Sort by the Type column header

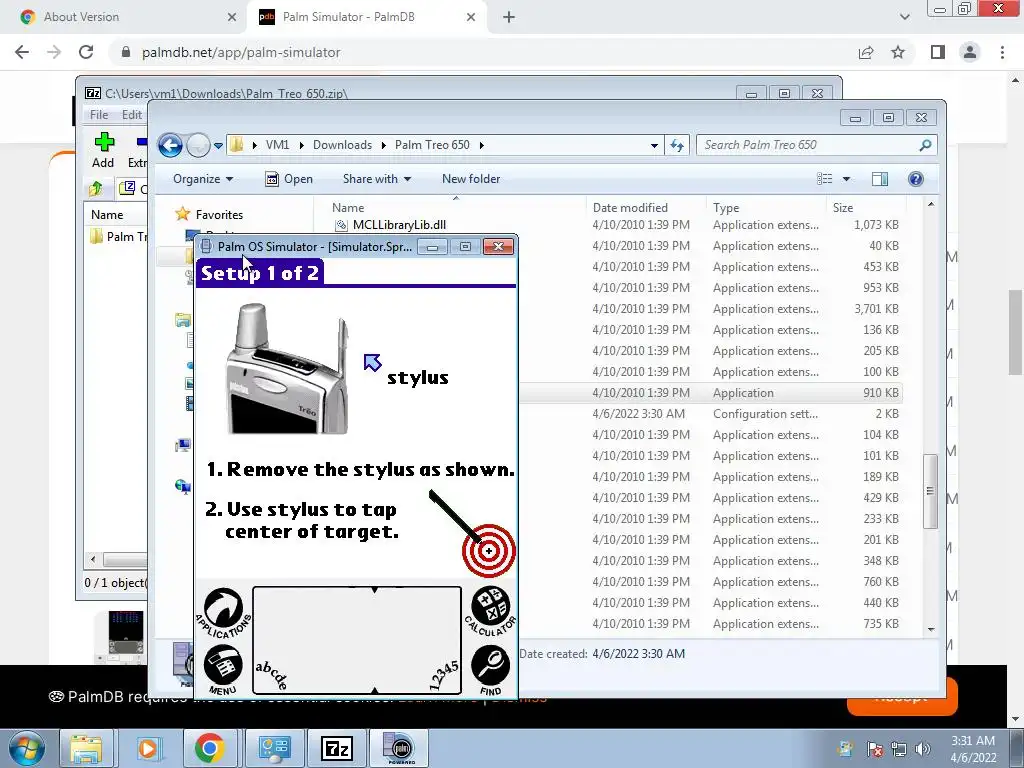[x=726, y=208]
